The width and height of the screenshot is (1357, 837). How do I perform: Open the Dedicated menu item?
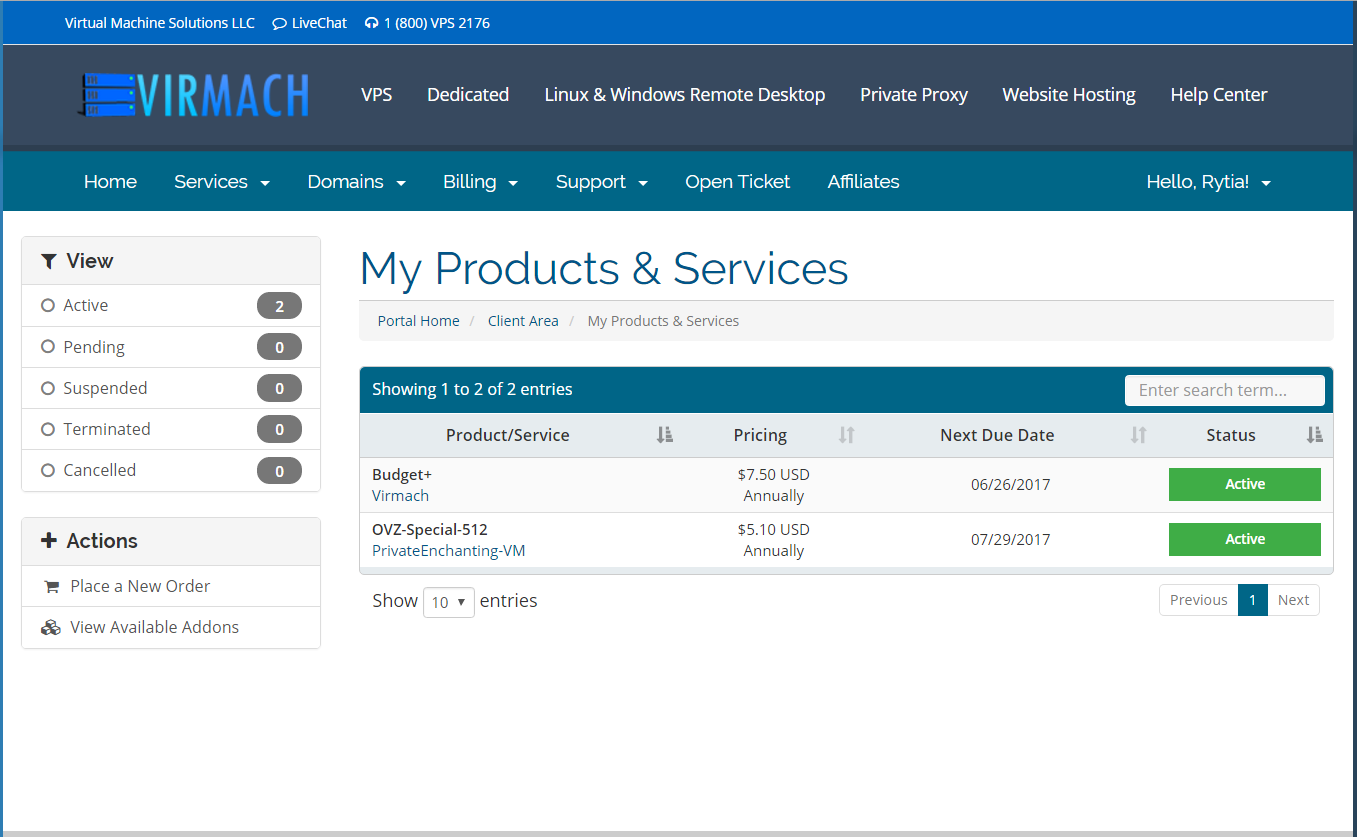click(x=468, y=95)
